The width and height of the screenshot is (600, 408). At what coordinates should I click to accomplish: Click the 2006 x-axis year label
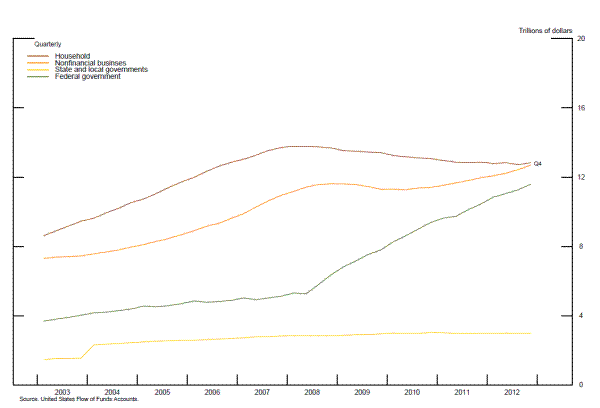[211, 392]
